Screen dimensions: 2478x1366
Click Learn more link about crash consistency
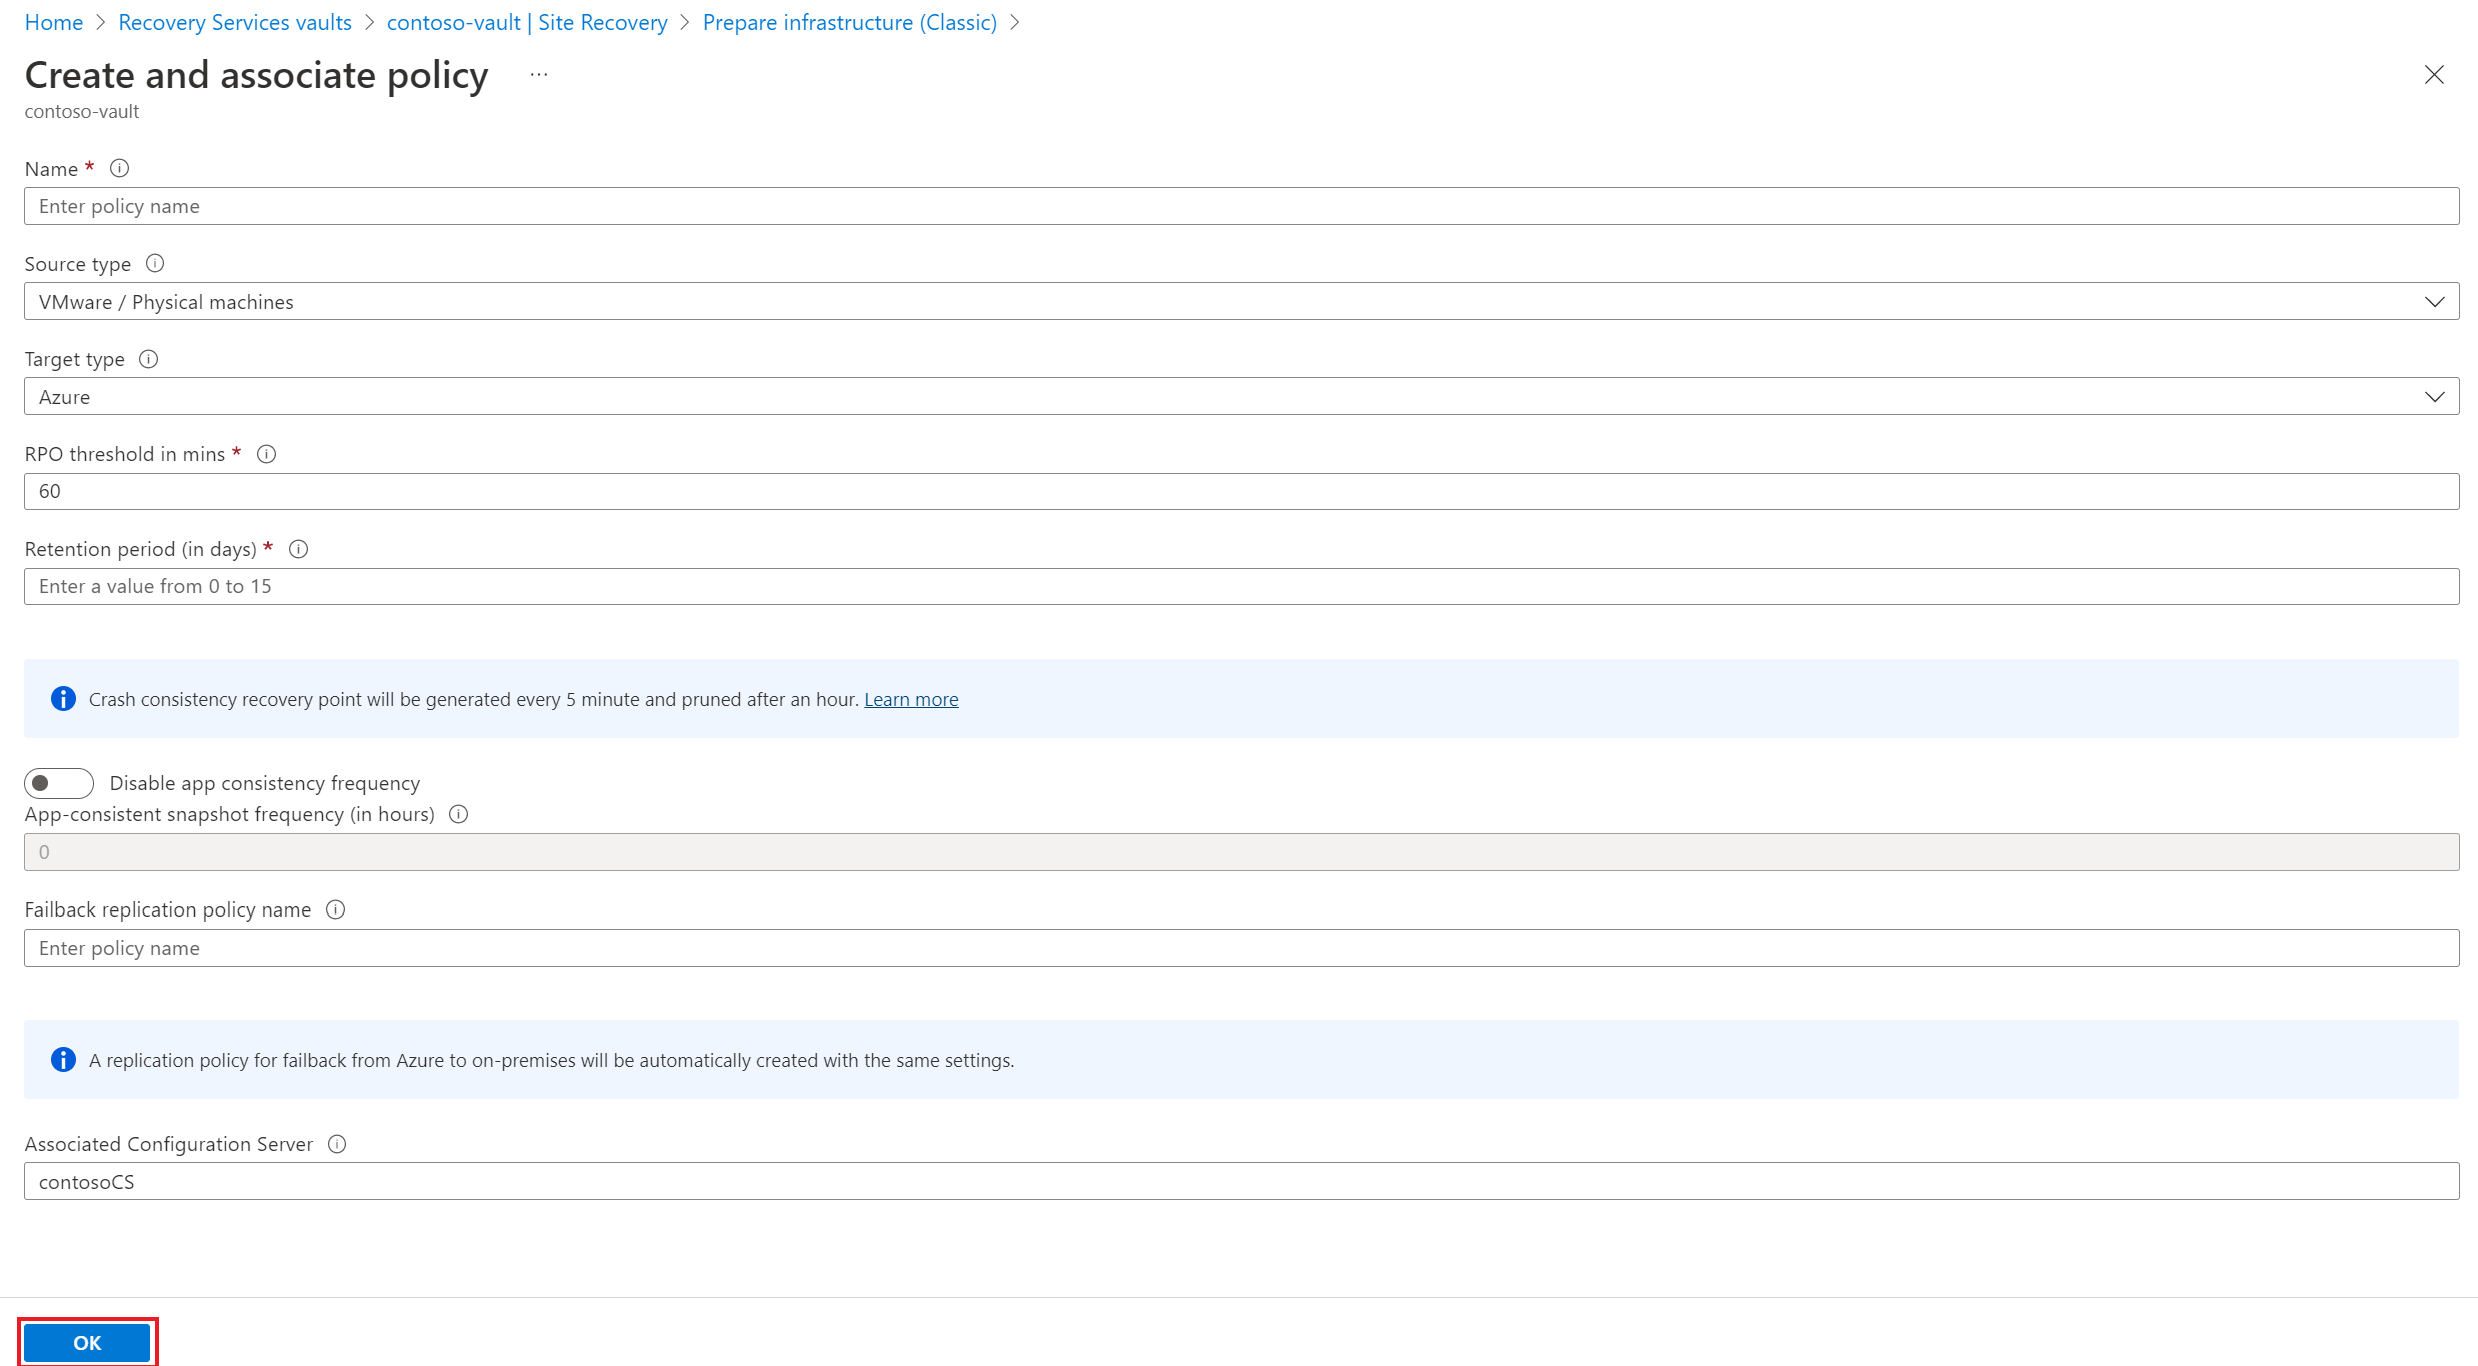click(x=912, y=698)
